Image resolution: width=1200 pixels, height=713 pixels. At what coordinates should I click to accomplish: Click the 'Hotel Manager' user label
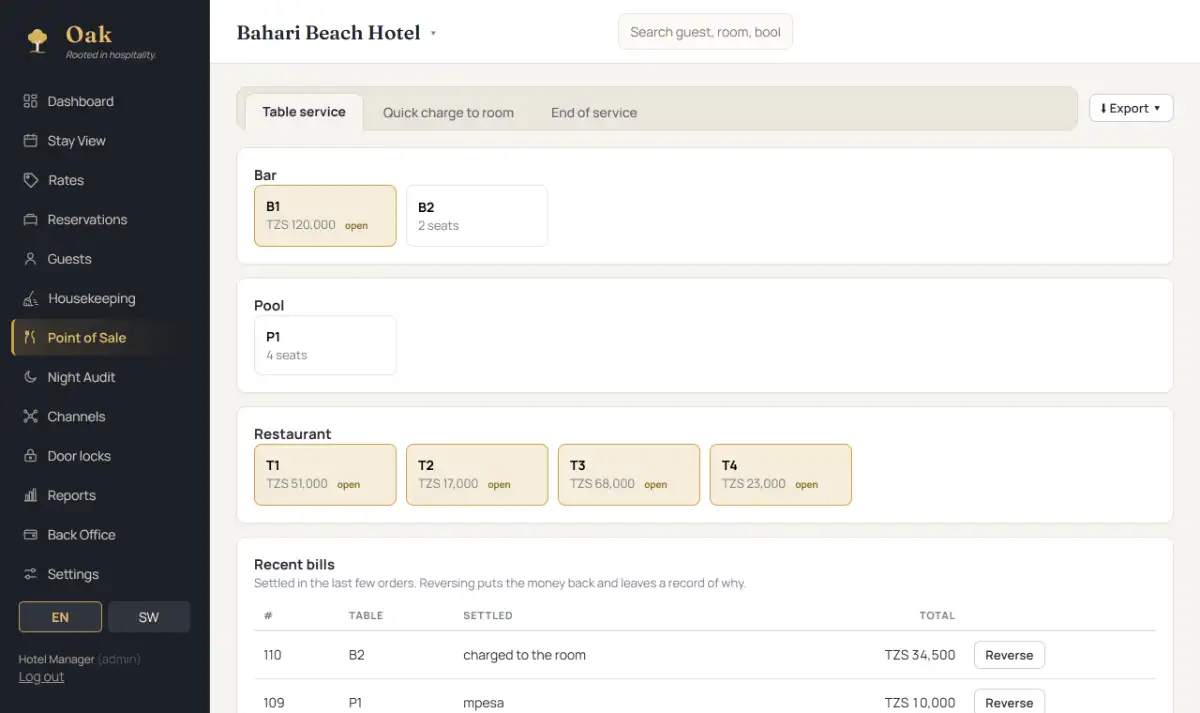pos(56,659)
